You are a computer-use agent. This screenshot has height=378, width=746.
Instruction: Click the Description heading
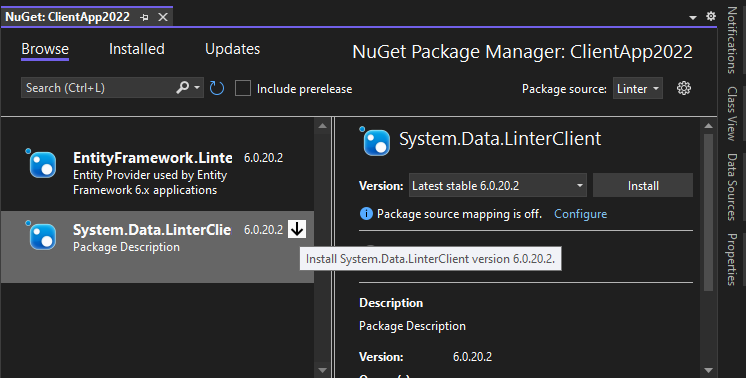click(x=391, y=303)
